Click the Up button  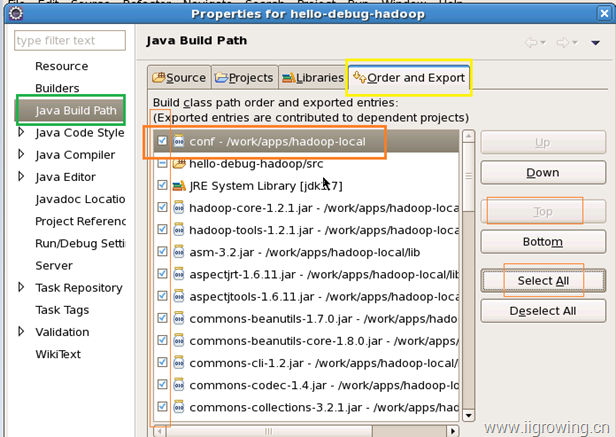coord(543,142)
